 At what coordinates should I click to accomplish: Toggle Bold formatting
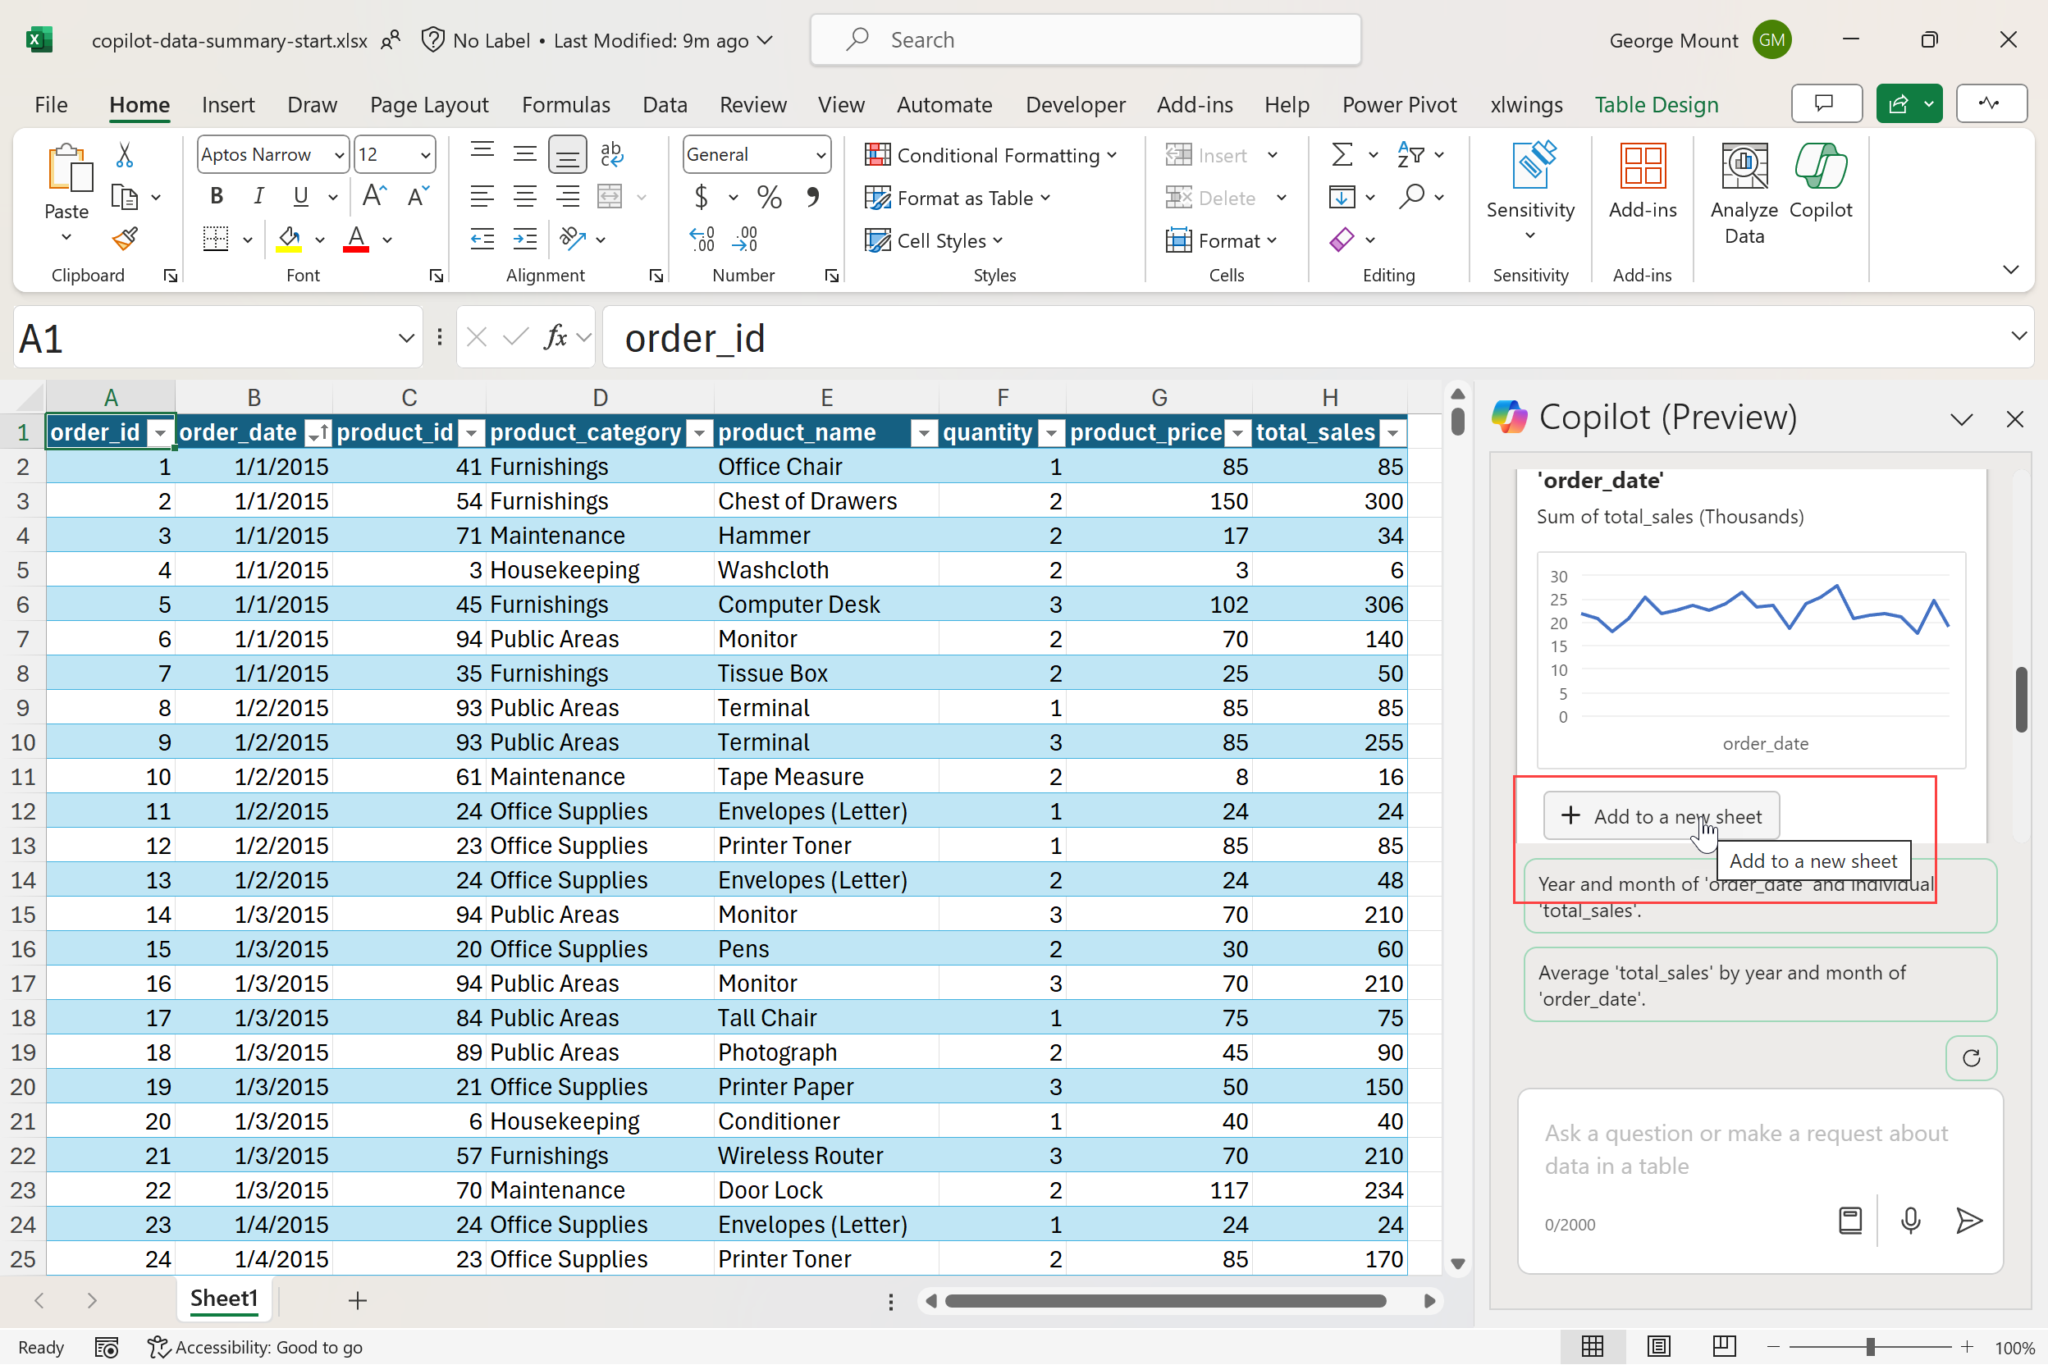click(217, 197)
